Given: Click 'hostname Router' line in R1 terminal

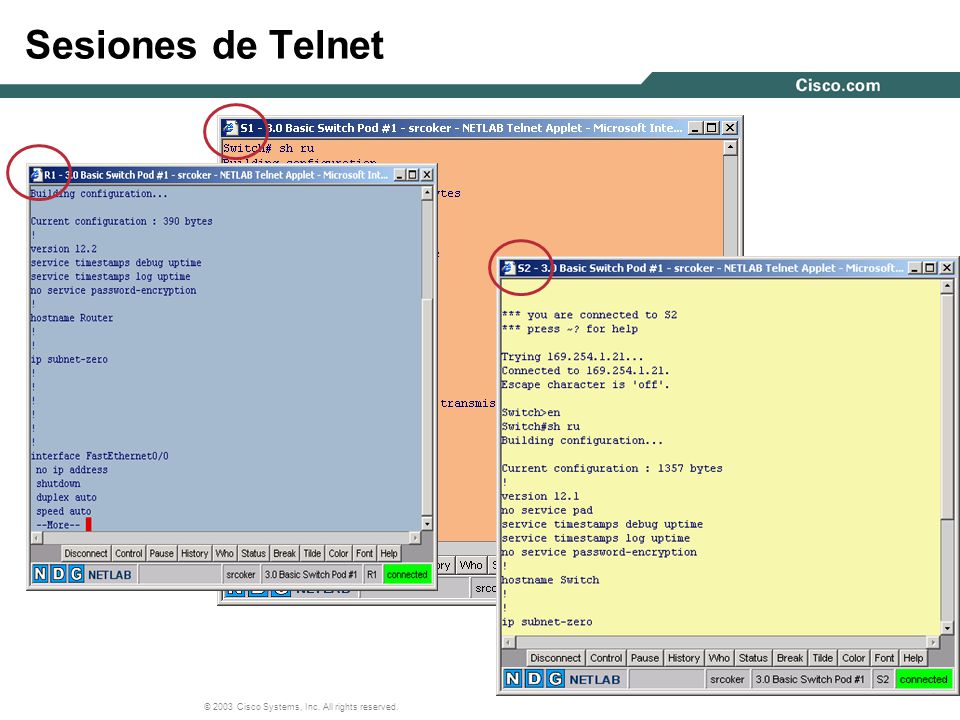Looking at the screenshot, I should pos(72,318).
